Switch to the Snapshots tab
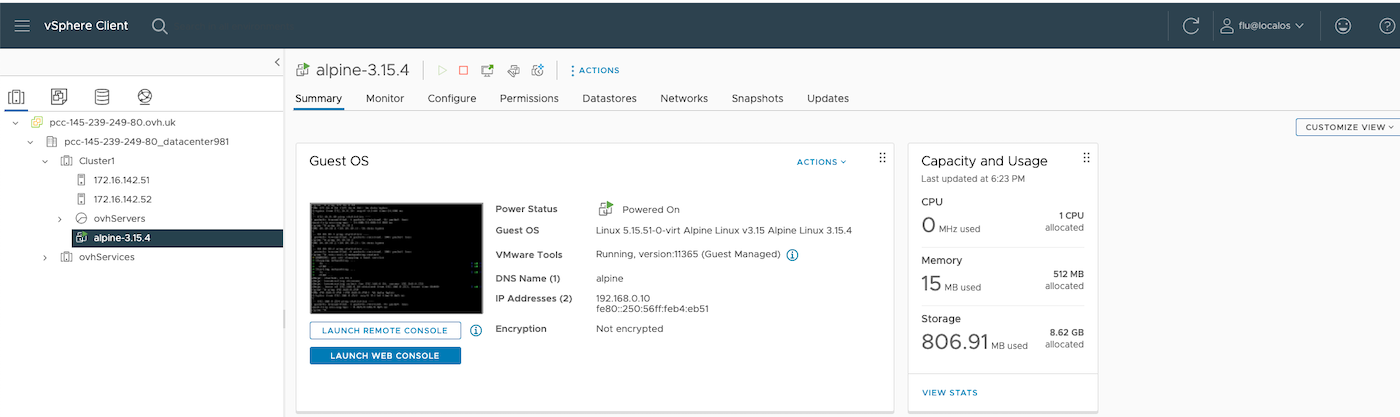This screenshot has width=1400, height=417. click(x=757, y=98)
